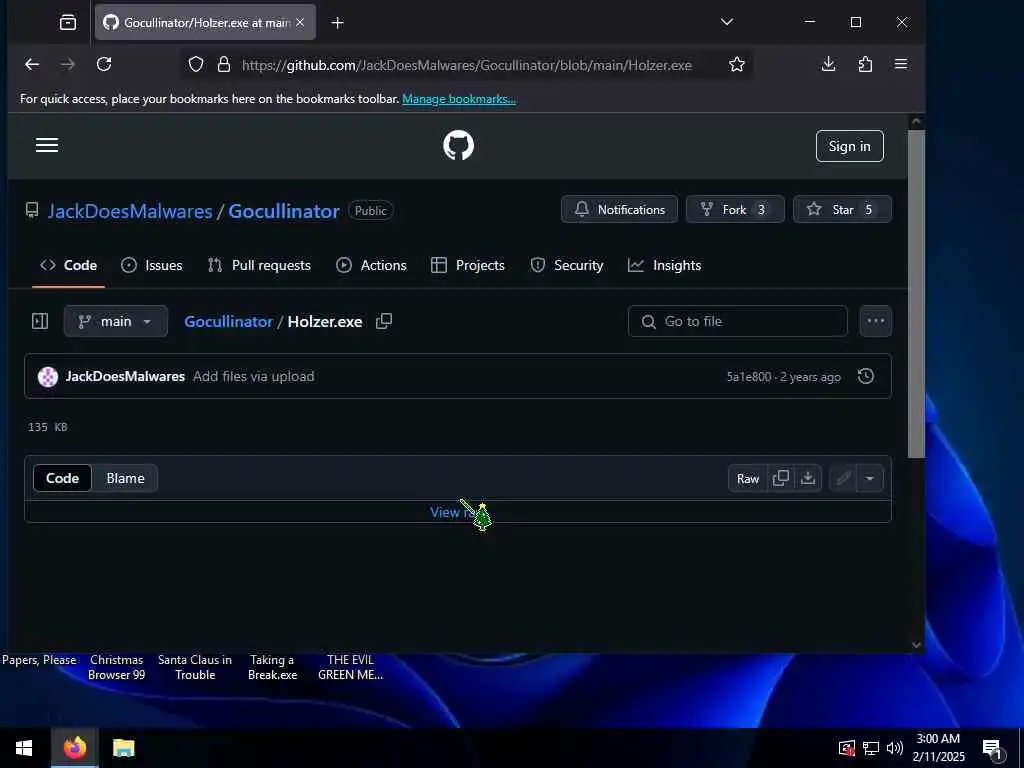The image size is (1024, 768).
Task: Open the GitHub hamburger navigation menu
Action: click(47, 145)
